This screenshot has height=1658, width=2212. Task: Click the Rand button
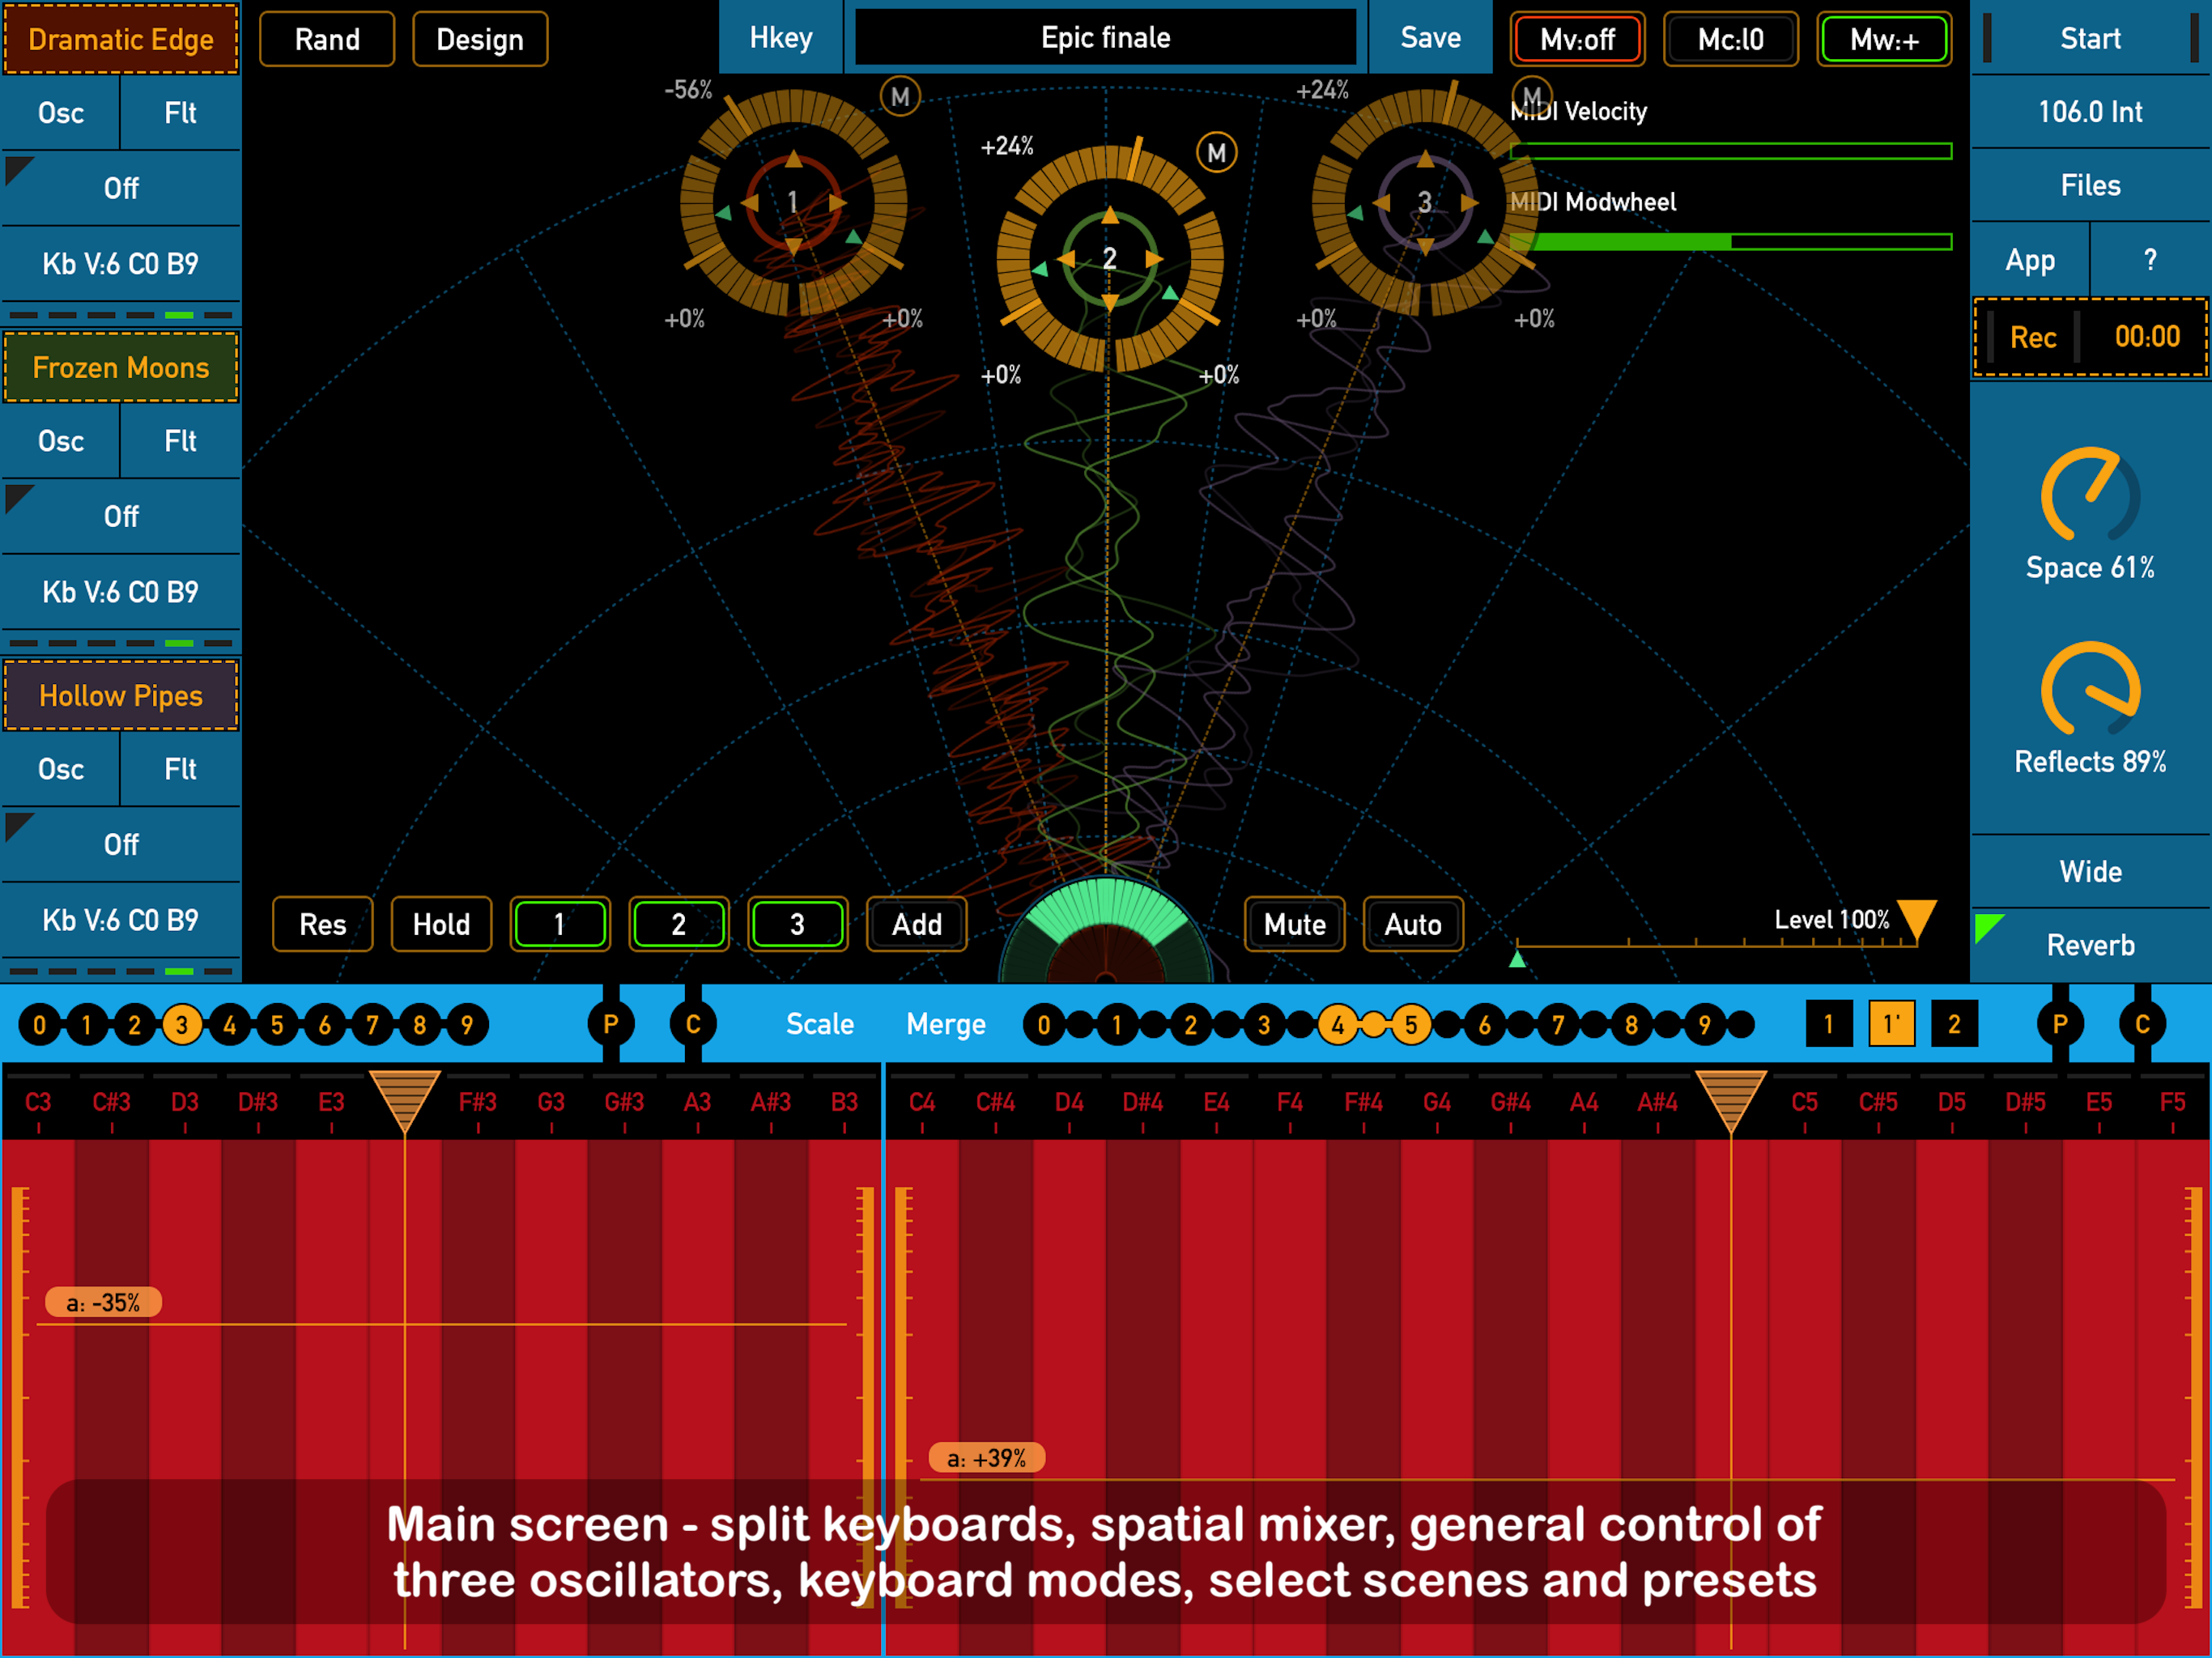pyautogui.click(x=327, y=40)
